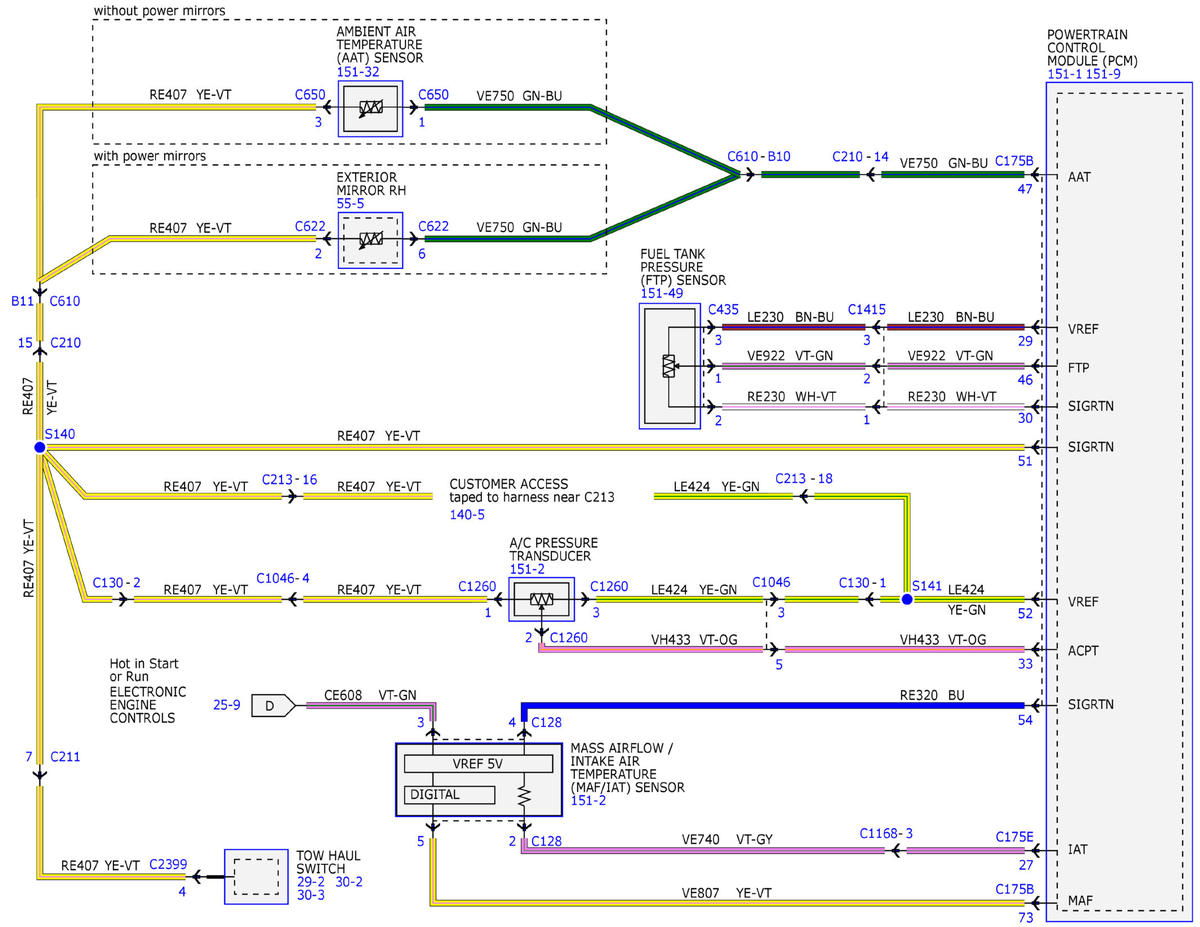The image size is (1200, 927).
Task: Select the MAF/IAT sensor VREF 5V block
Action: [478, 764]
